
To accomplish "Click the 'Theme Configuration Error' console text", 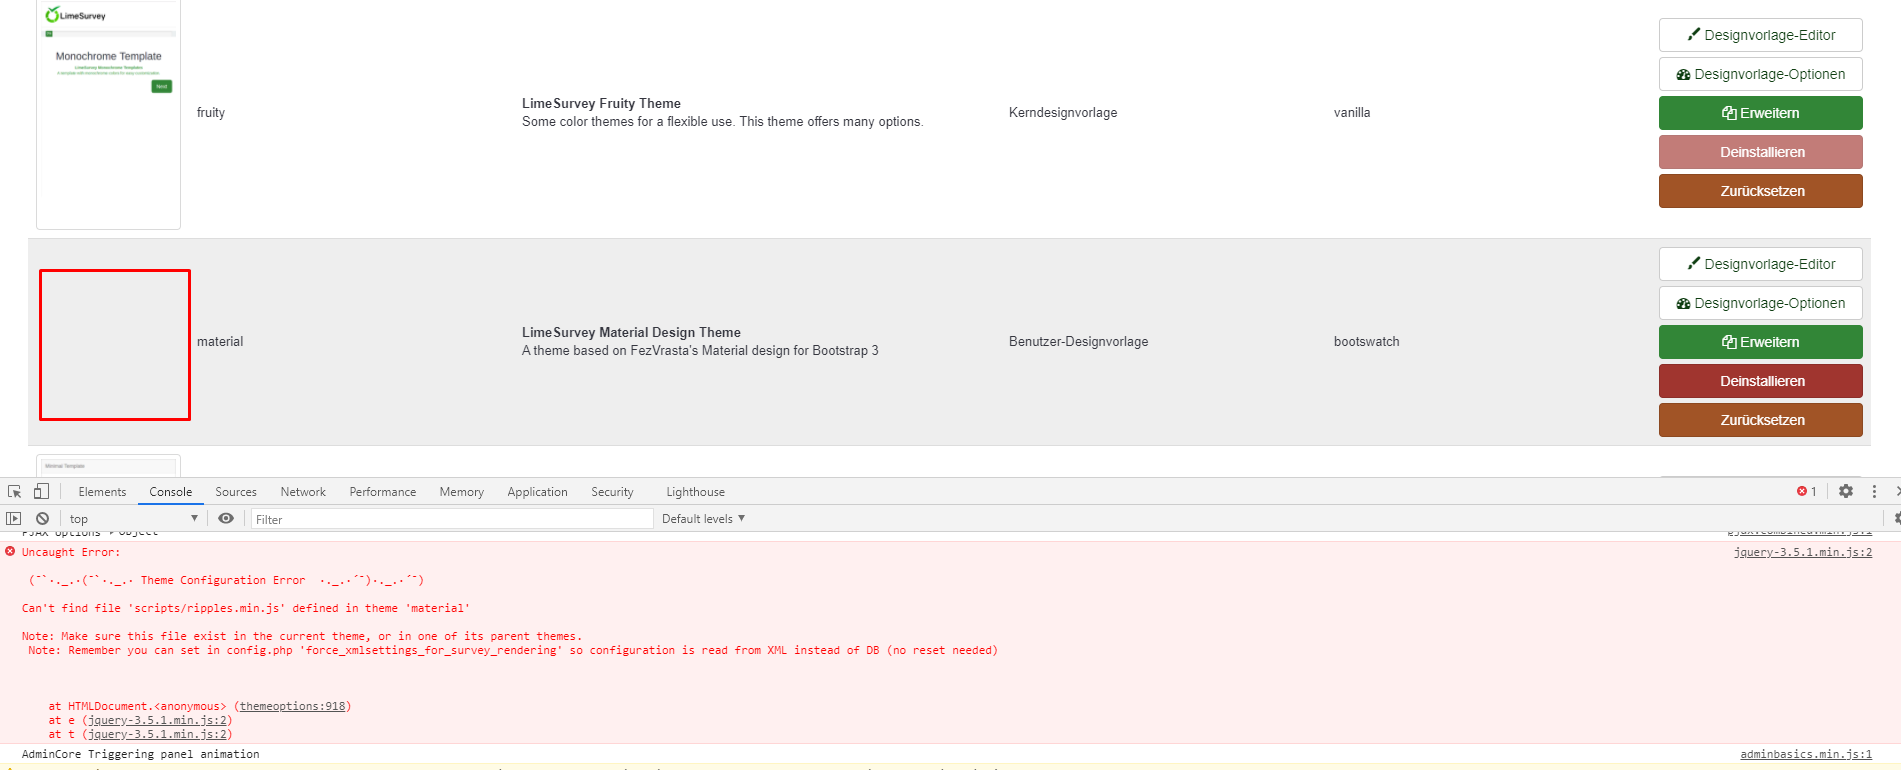I will pyautogui.click(x=223, y=580).
